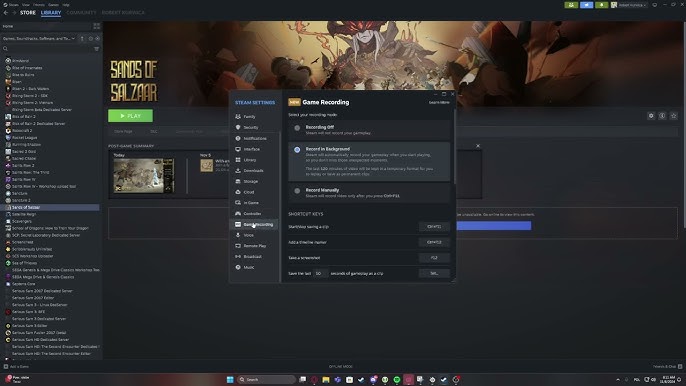Select the Record Manually radio option
The width and height of the screenshot is (686, 386).
(297, 191)
